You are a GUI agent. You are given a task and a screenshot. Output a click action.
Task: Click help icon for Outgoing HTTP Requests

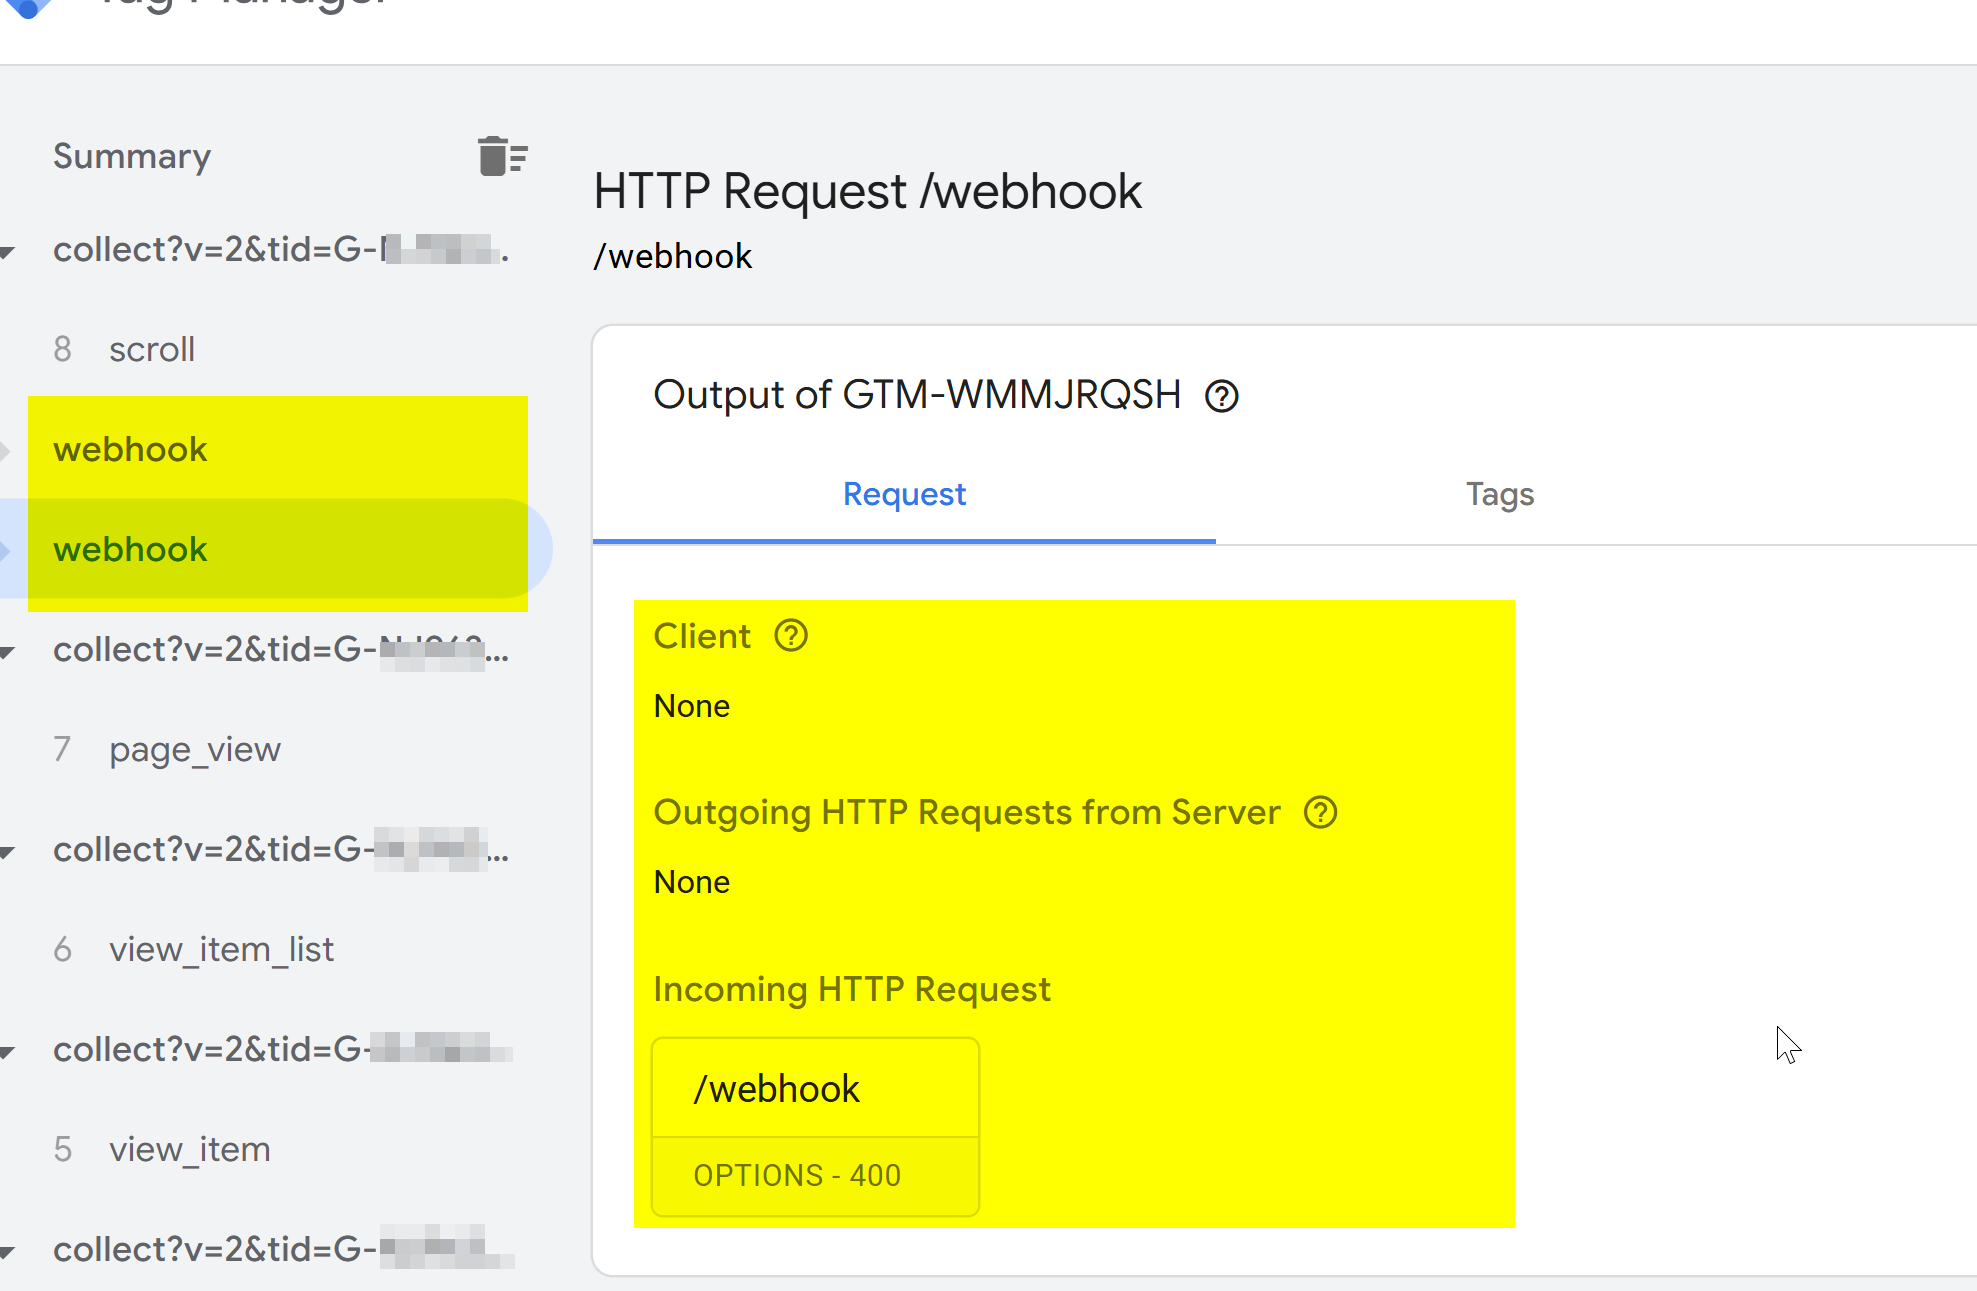[1320, 813]
